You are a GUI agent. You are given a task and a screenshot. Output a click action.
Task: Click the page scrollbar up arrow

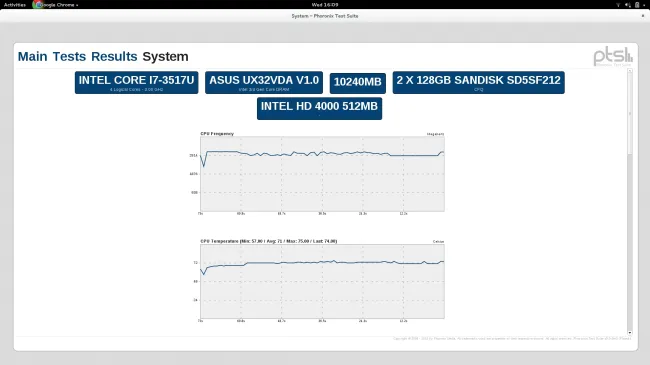click(x=630, y=71)
